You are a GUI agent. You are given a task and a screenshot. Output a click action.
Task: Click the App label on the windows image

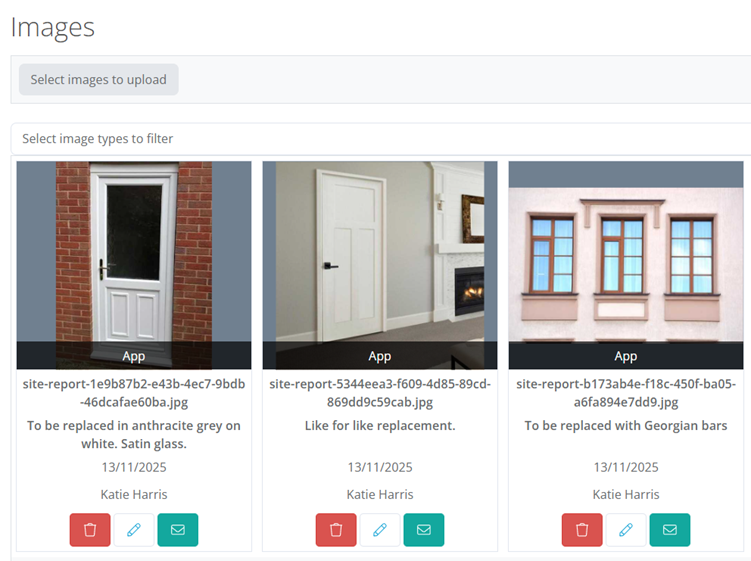pos(626,356)
